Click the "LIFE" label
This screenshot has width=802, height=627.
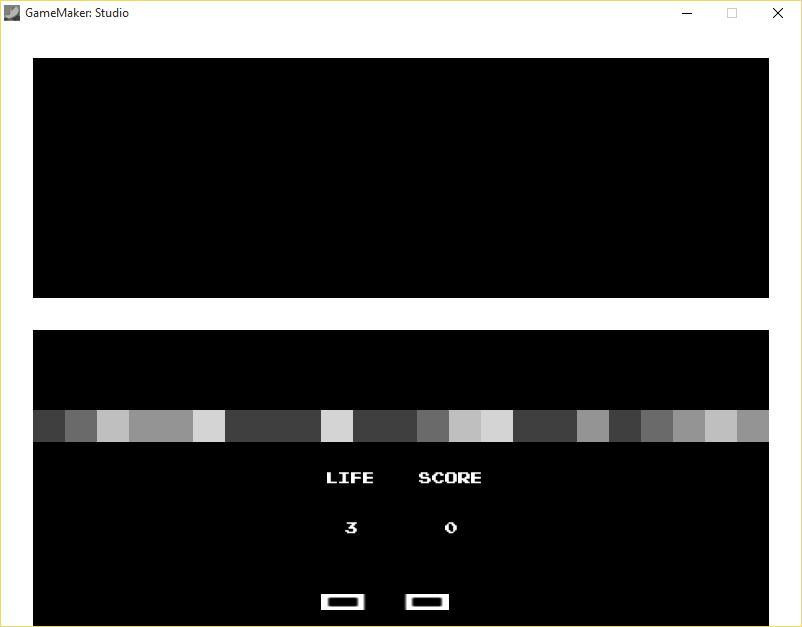[x=350, y=478]
